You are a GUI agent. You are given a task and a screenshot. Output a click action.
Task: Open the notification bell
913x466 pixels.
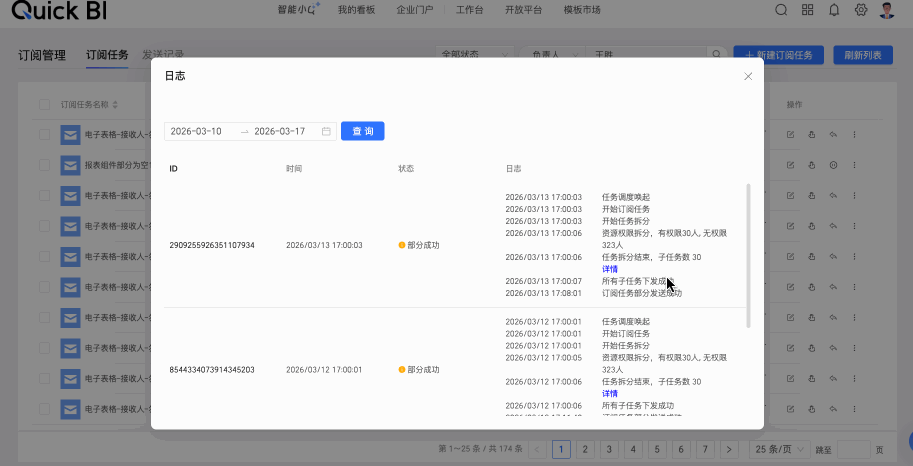tap(834, 10)
